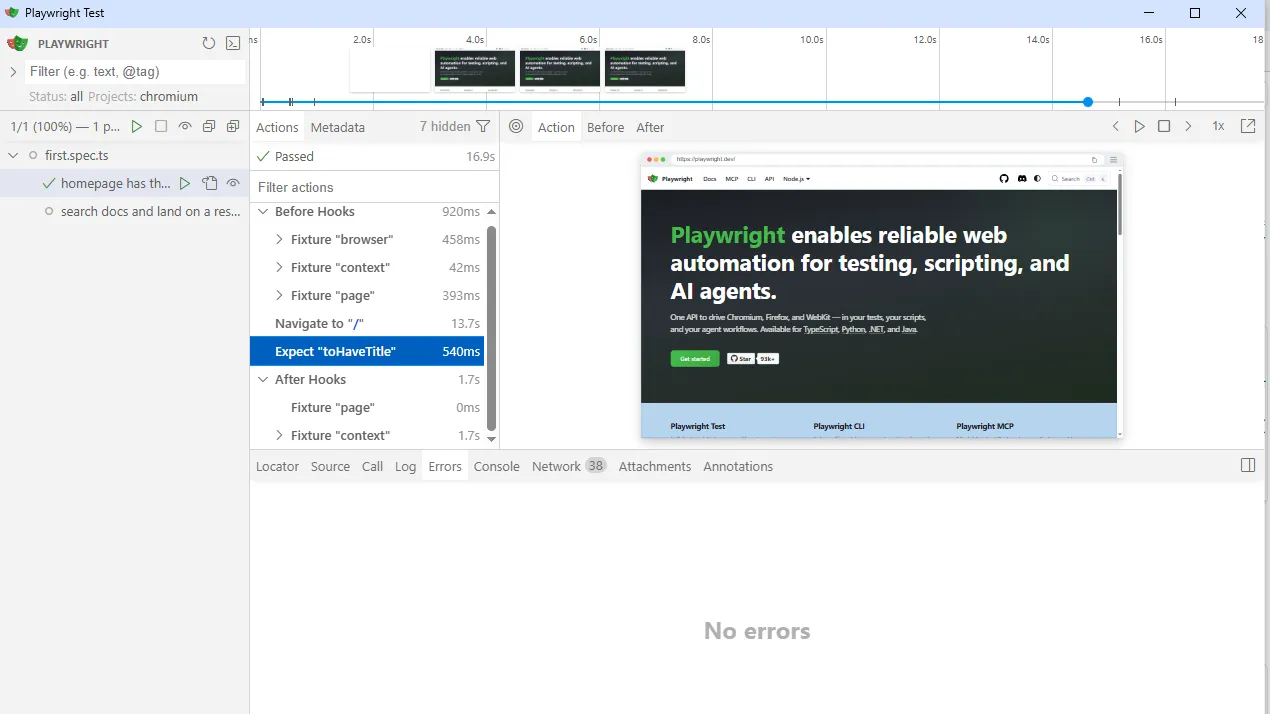Click the Reload tests icon next to PLAYWRIGHT
This screenshot has width=1270, height=714.
(209, 43)
